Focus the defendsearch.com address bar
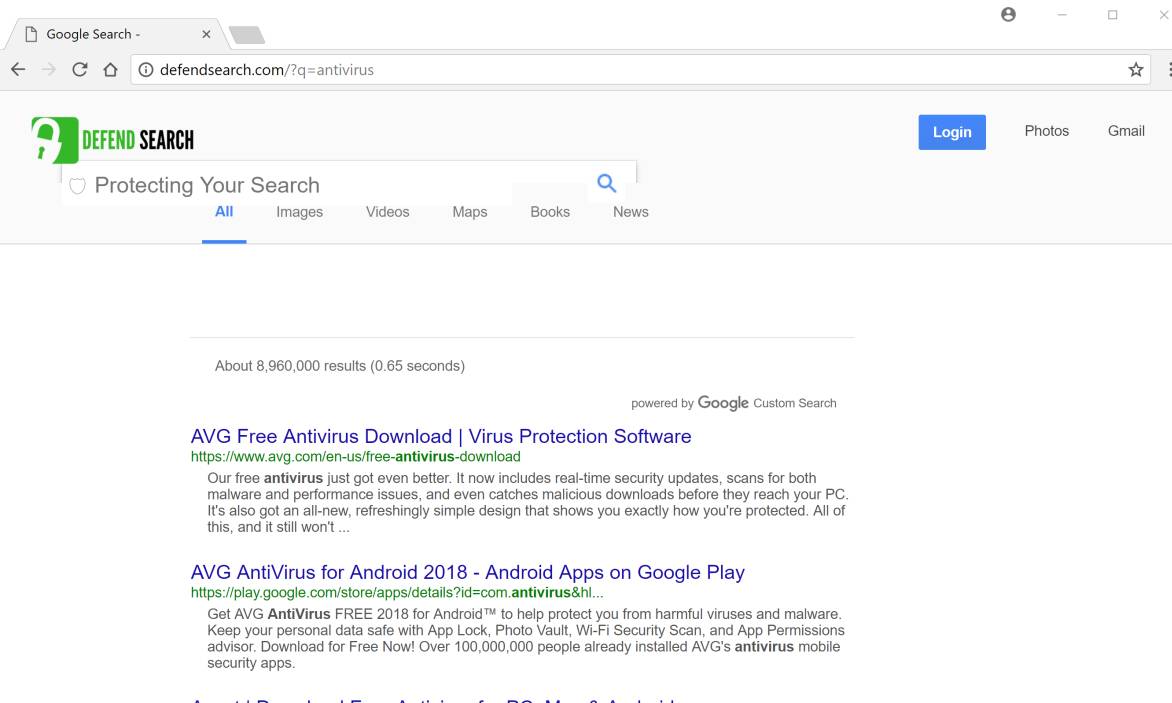 600,70
